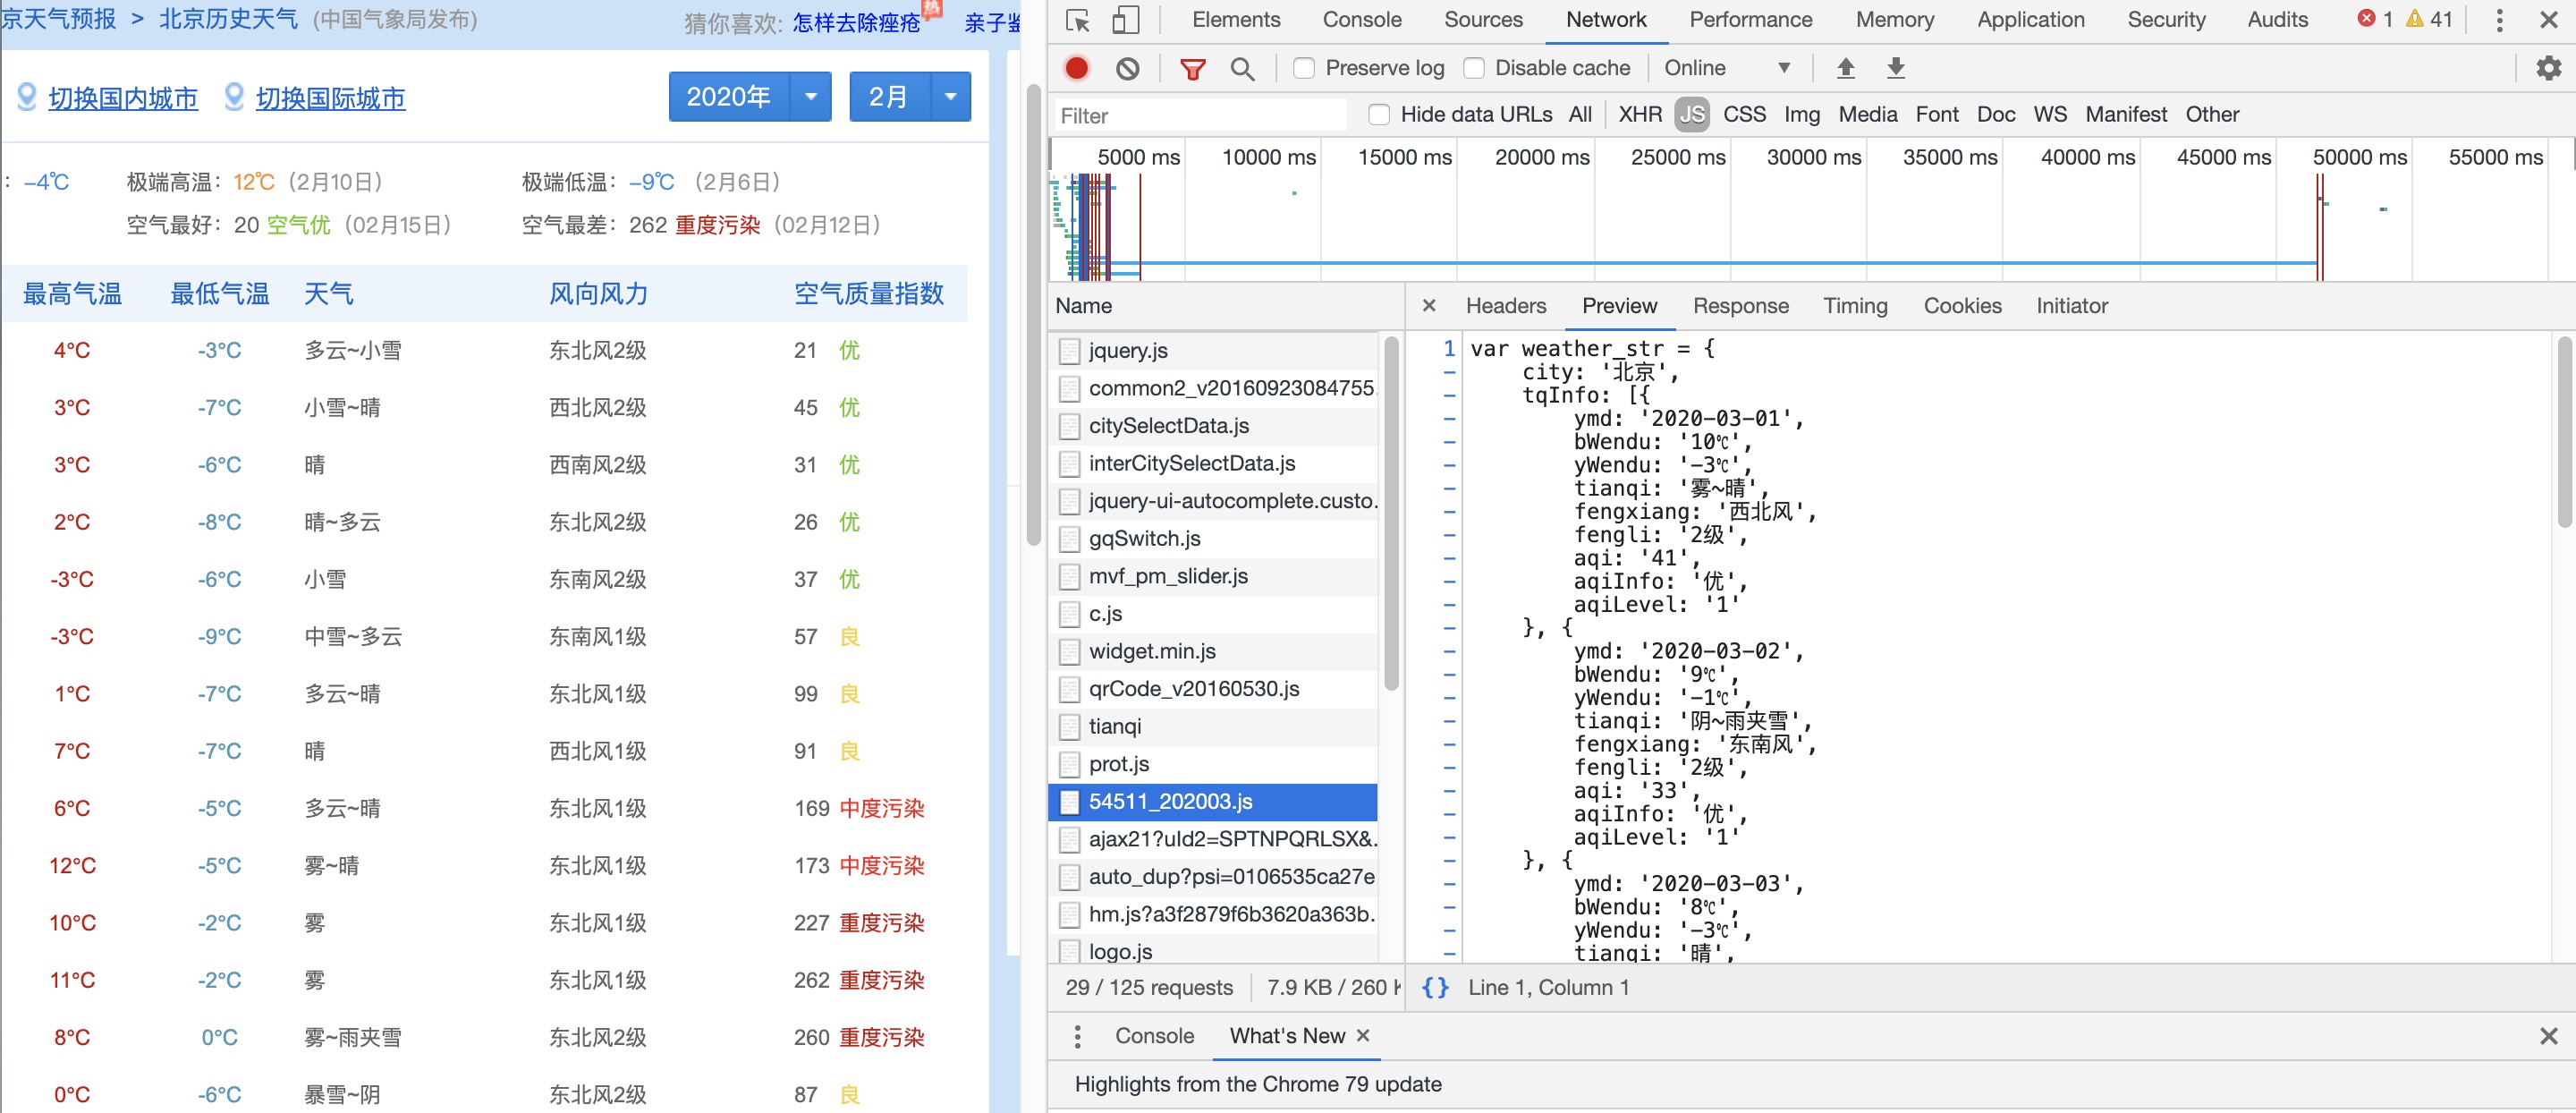Open the 2020年 year dropdown arrow

pyautogui.click(x=811, y=96)
